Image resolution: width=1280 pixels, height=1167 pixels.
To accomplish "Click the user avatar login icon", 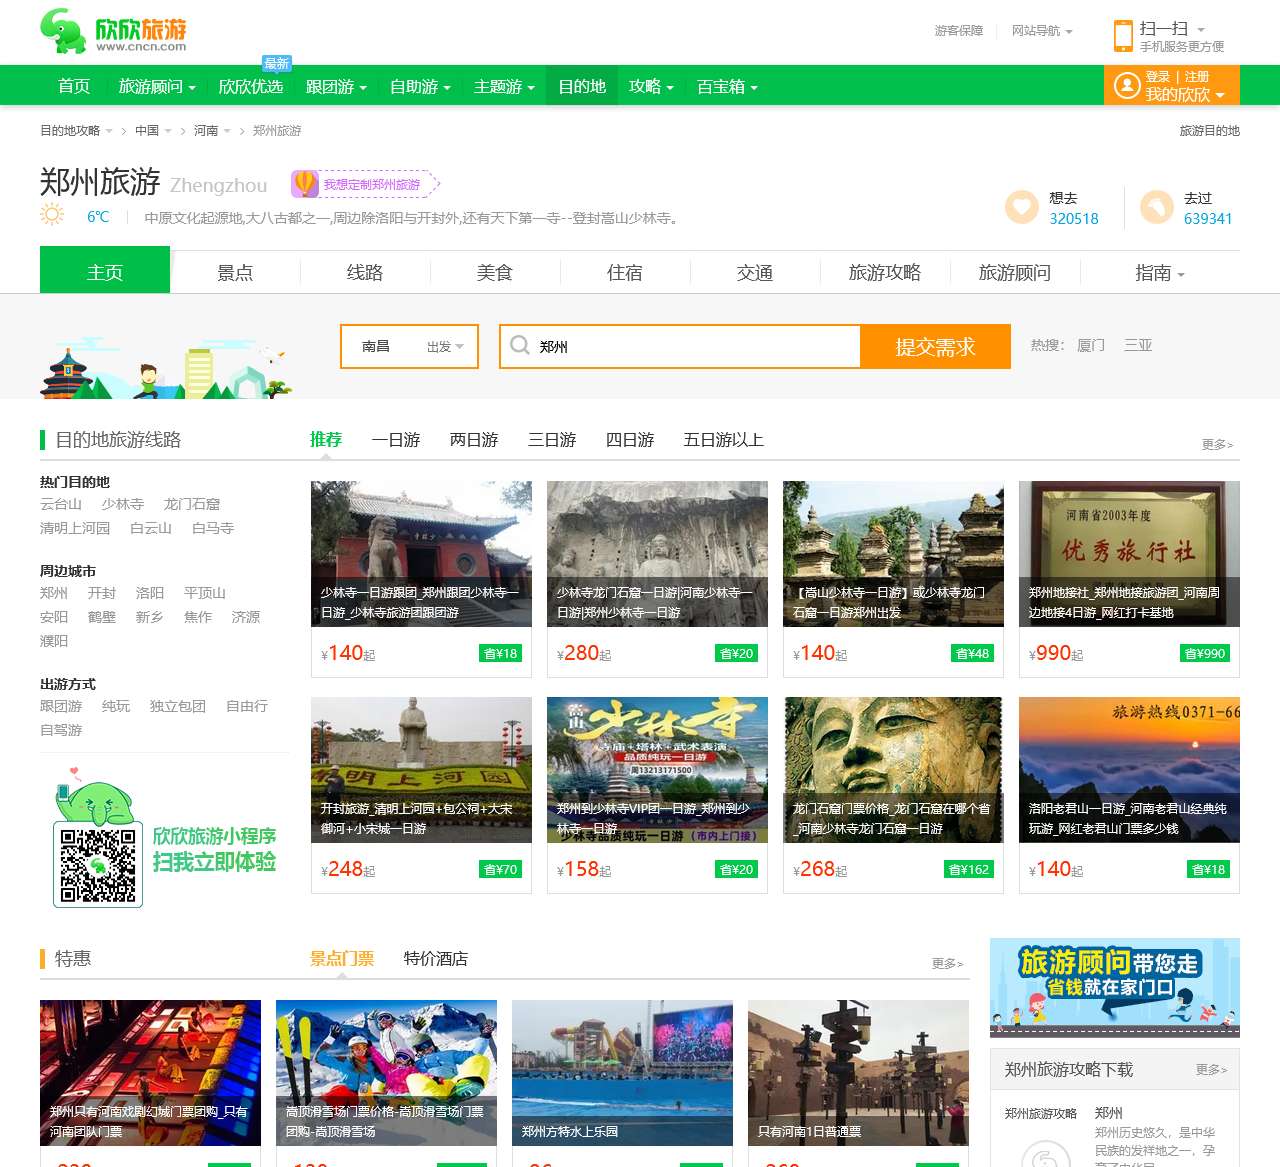I will click(1127, 86).
